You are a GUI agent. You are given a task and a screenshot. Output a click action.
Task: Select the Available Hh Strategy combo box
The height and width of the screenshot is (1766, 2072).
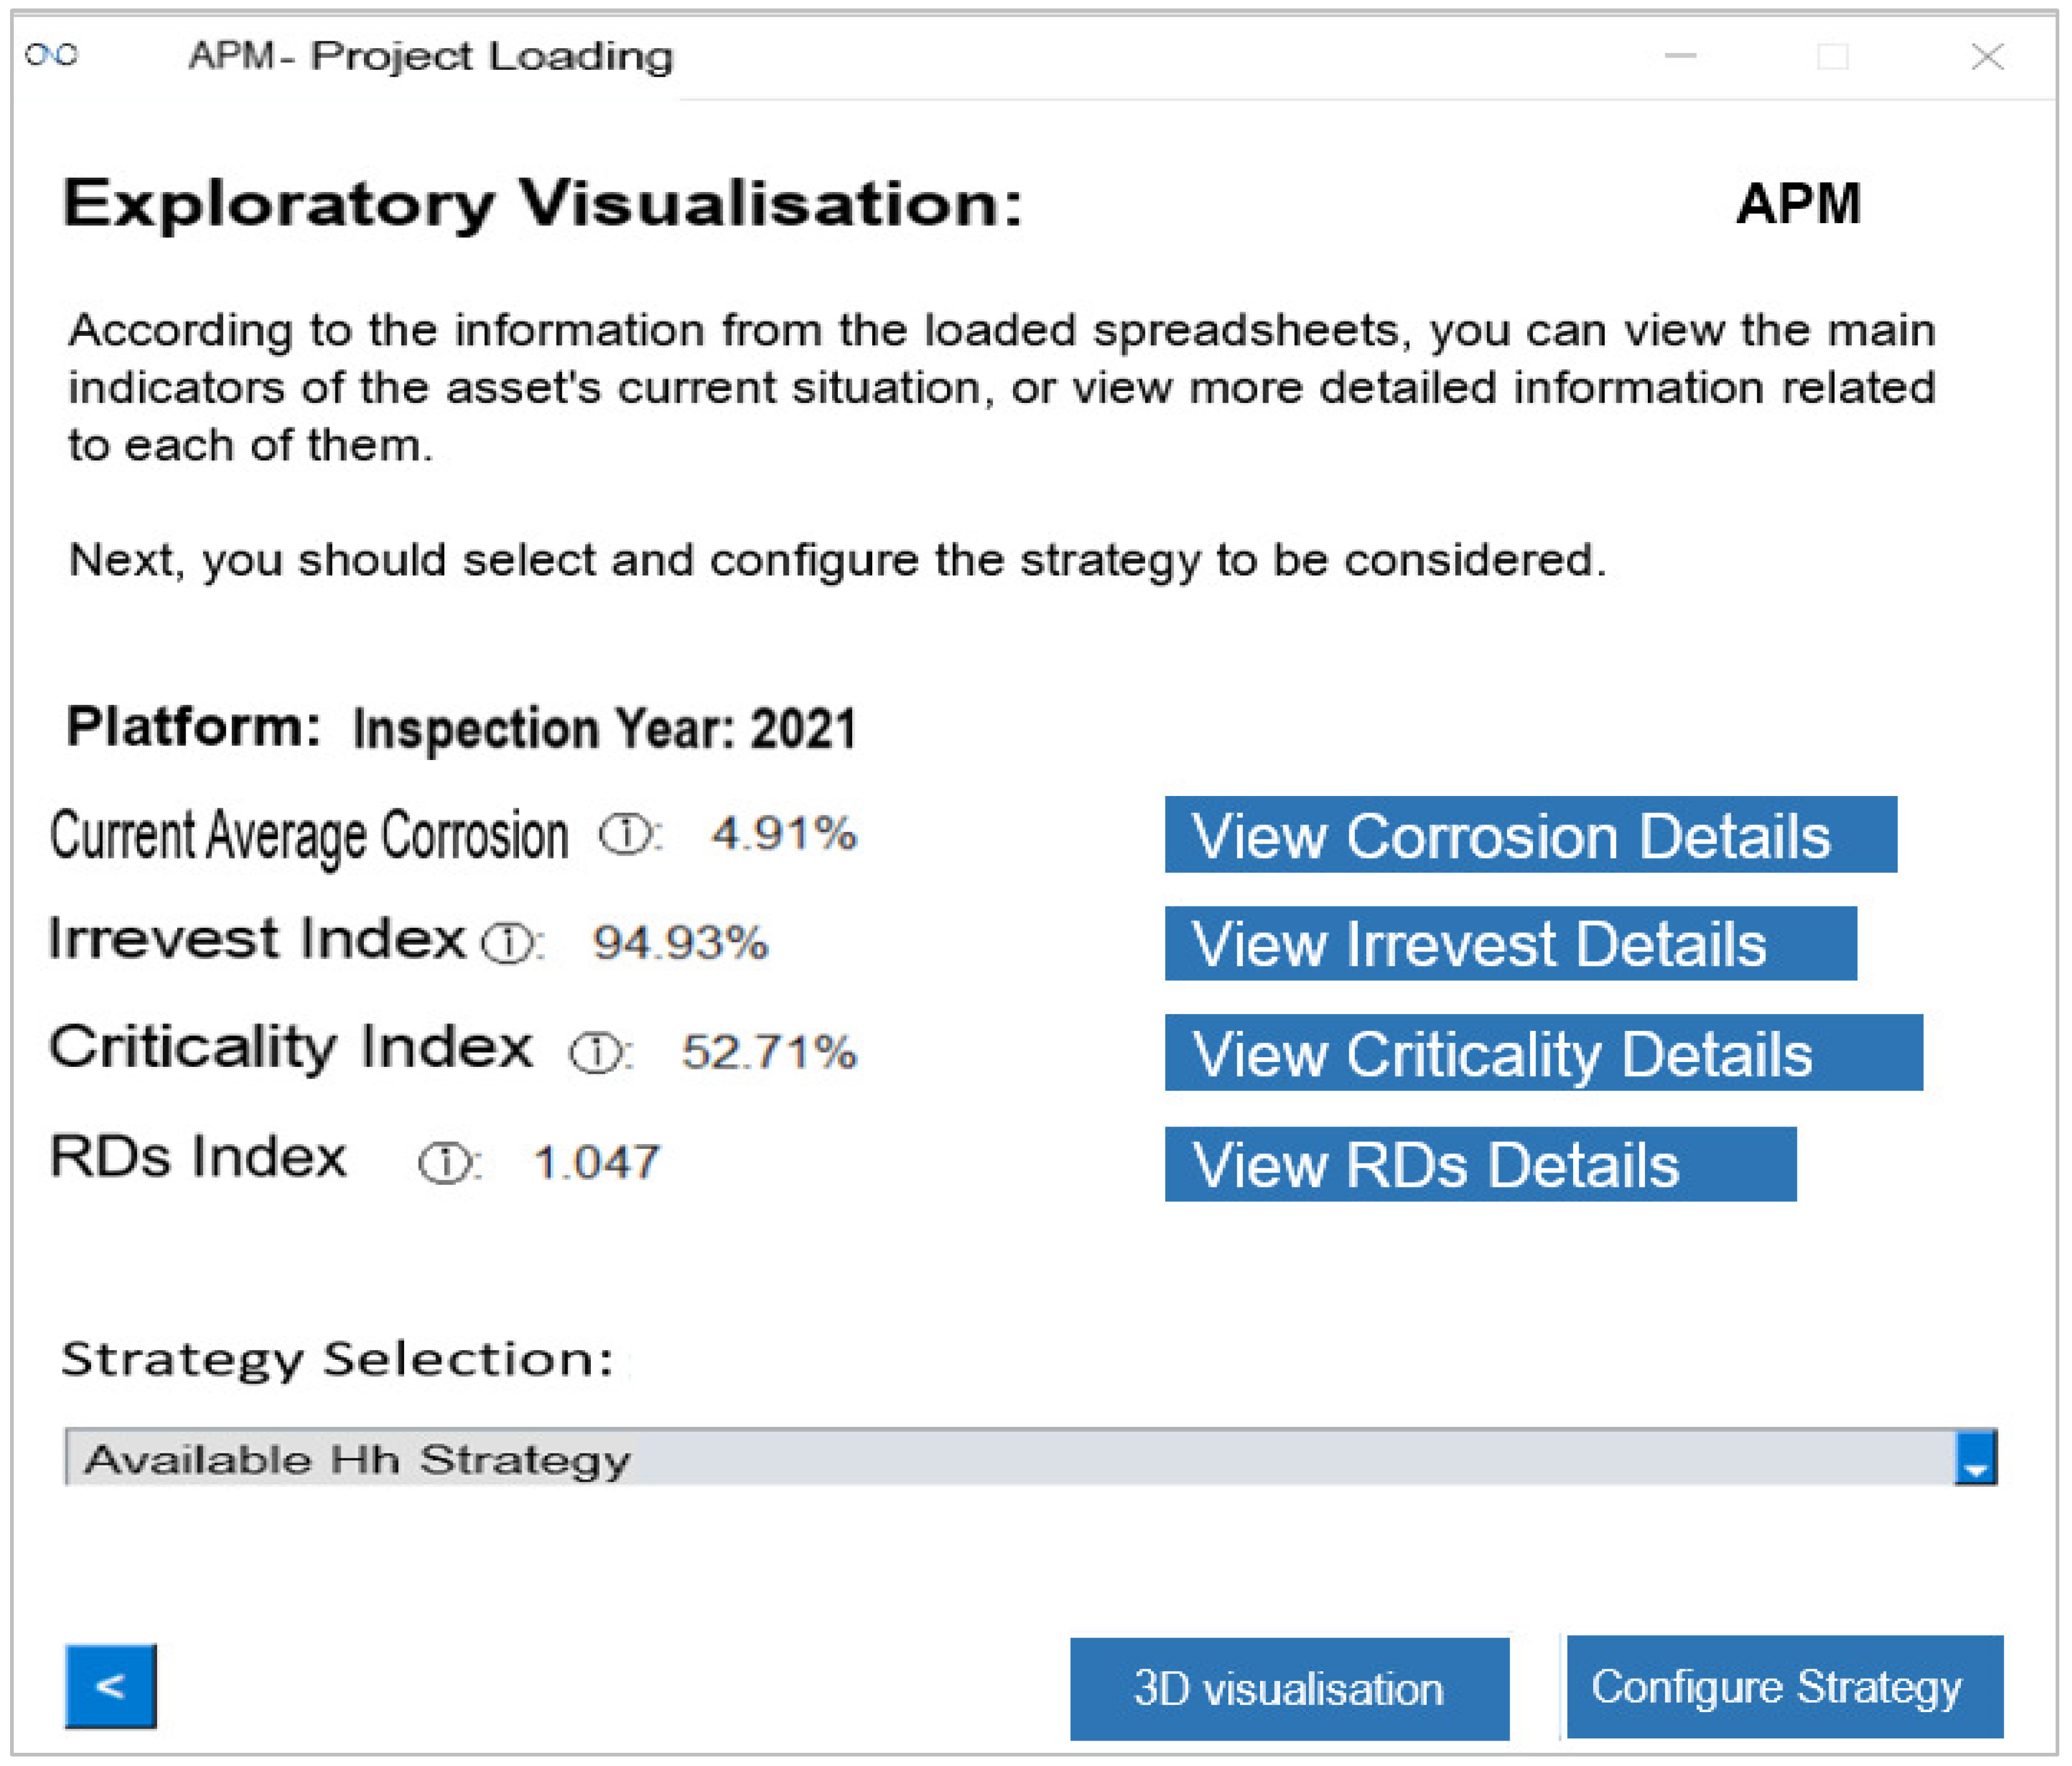(1000, 1458)
